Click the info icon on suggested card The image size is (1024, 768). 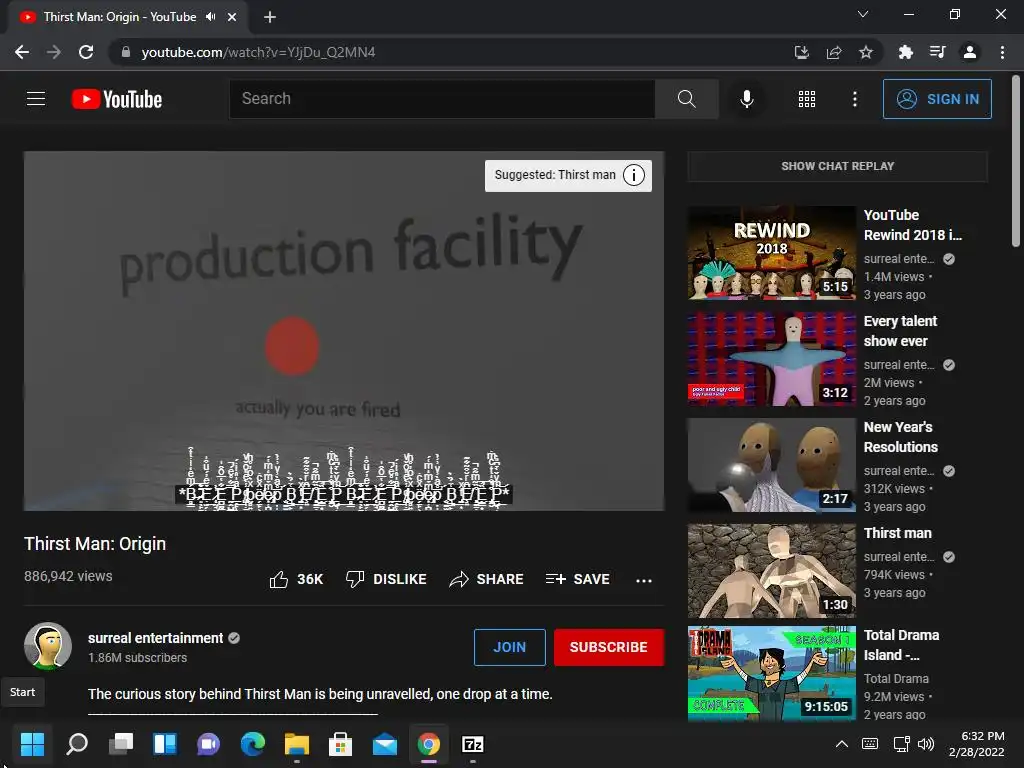click(x=633, y=175)
